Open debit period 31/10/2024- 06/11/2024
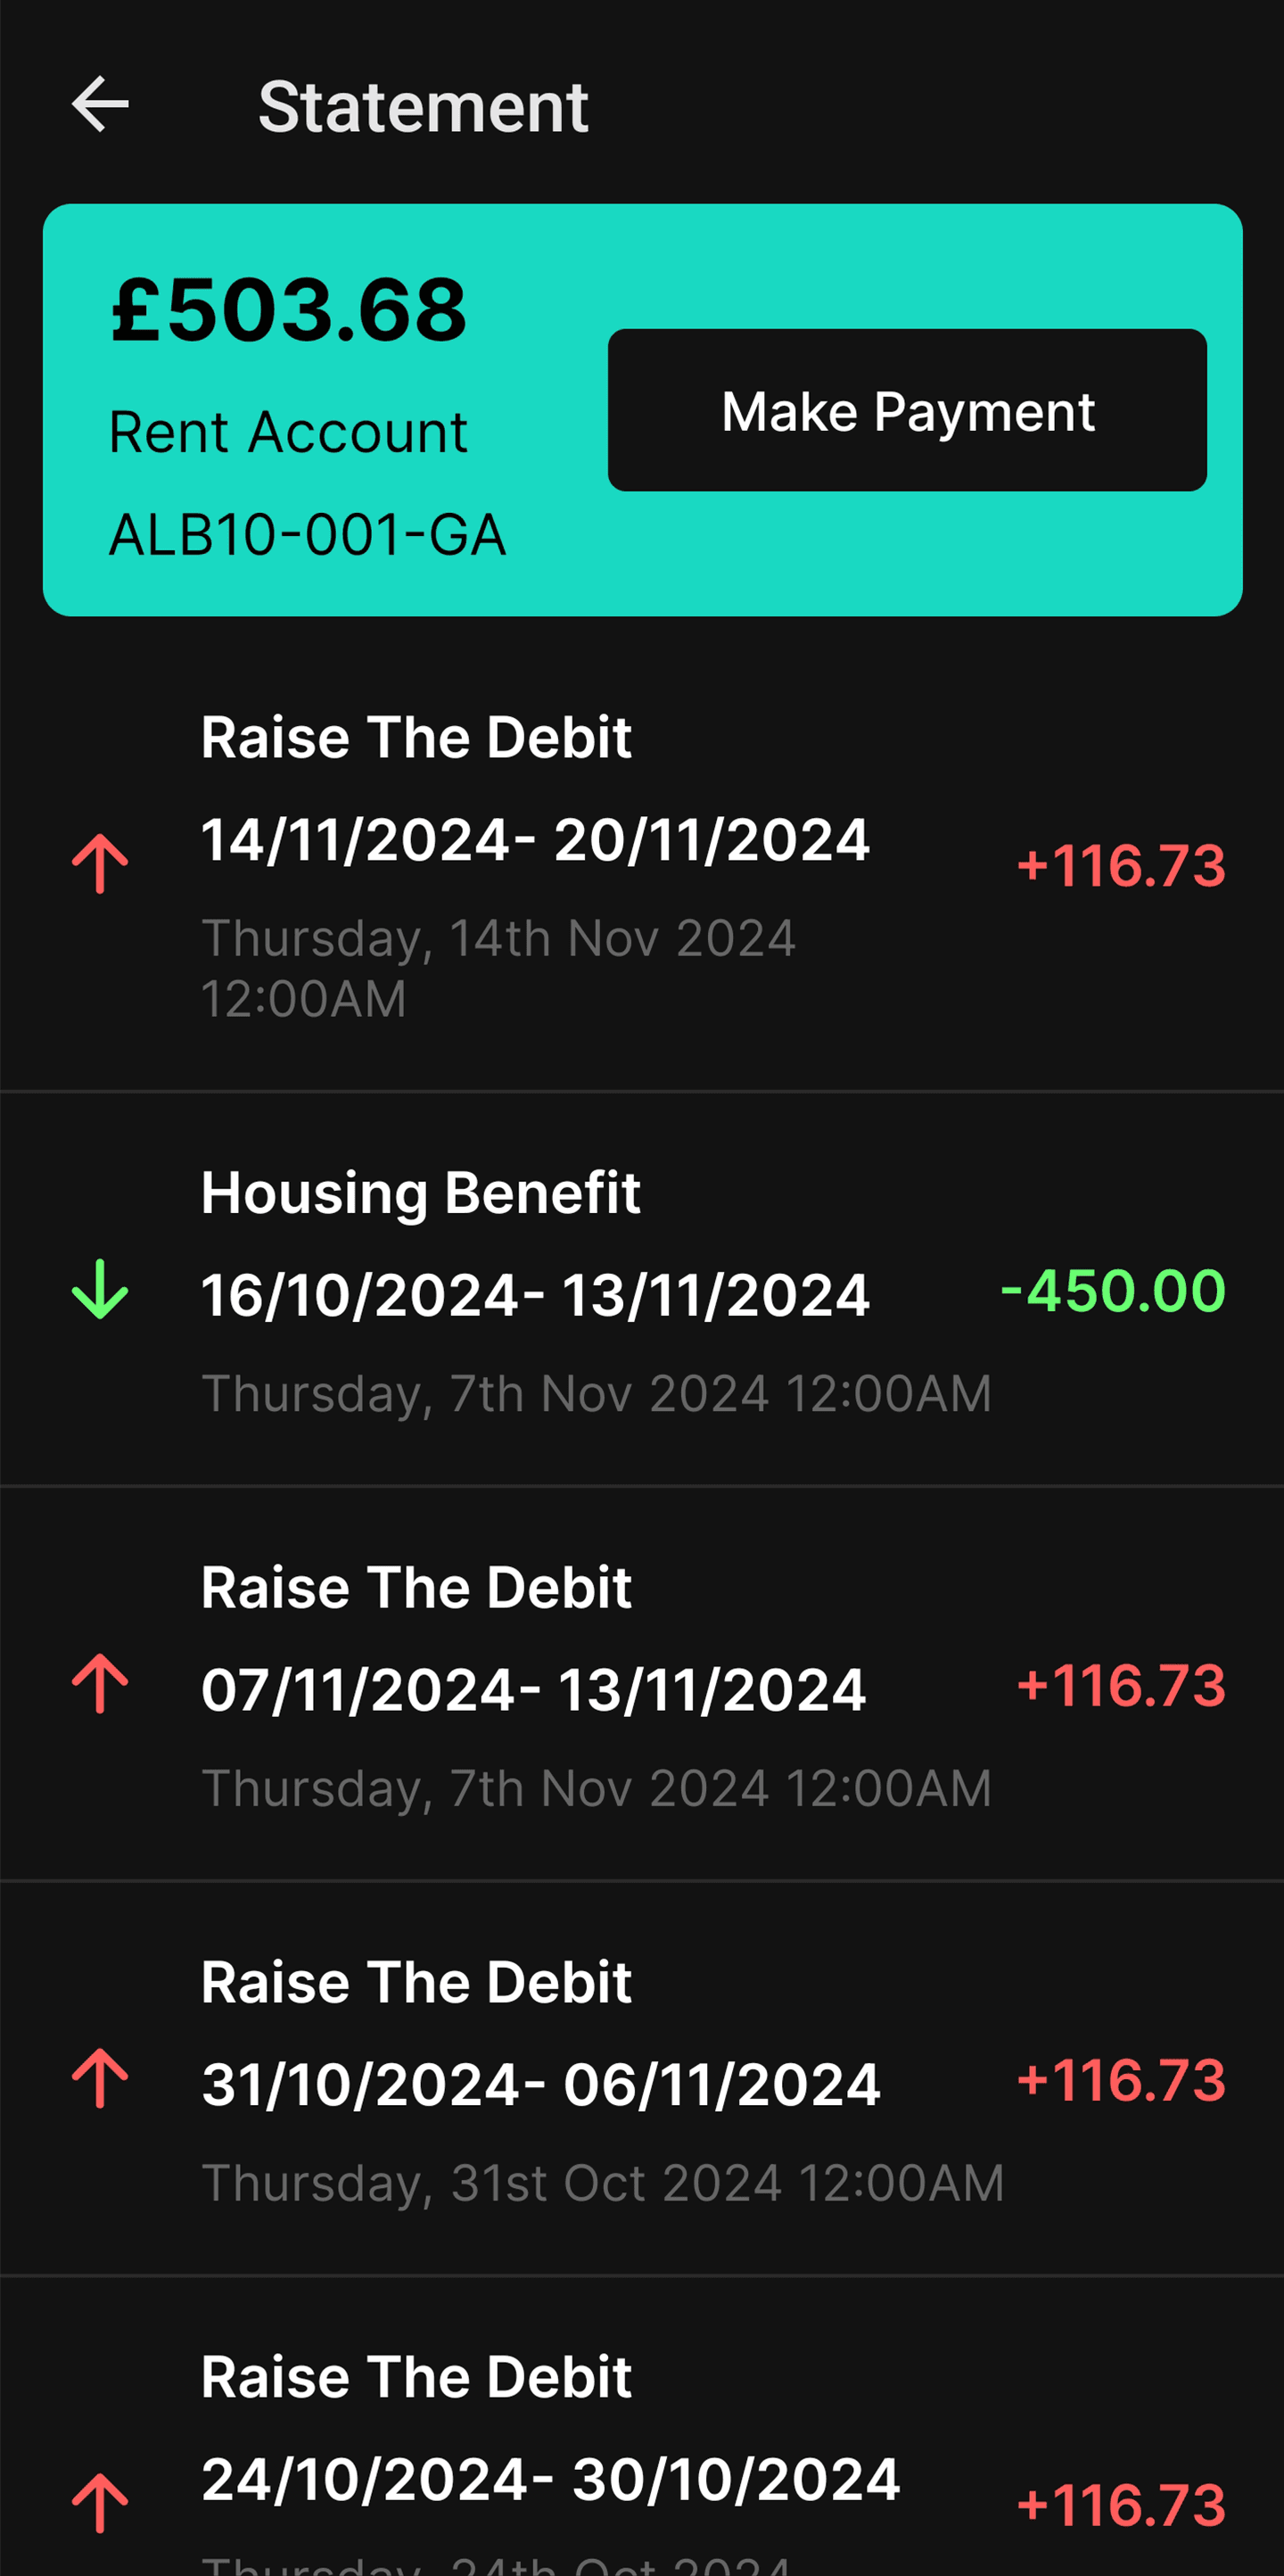 540,2085
